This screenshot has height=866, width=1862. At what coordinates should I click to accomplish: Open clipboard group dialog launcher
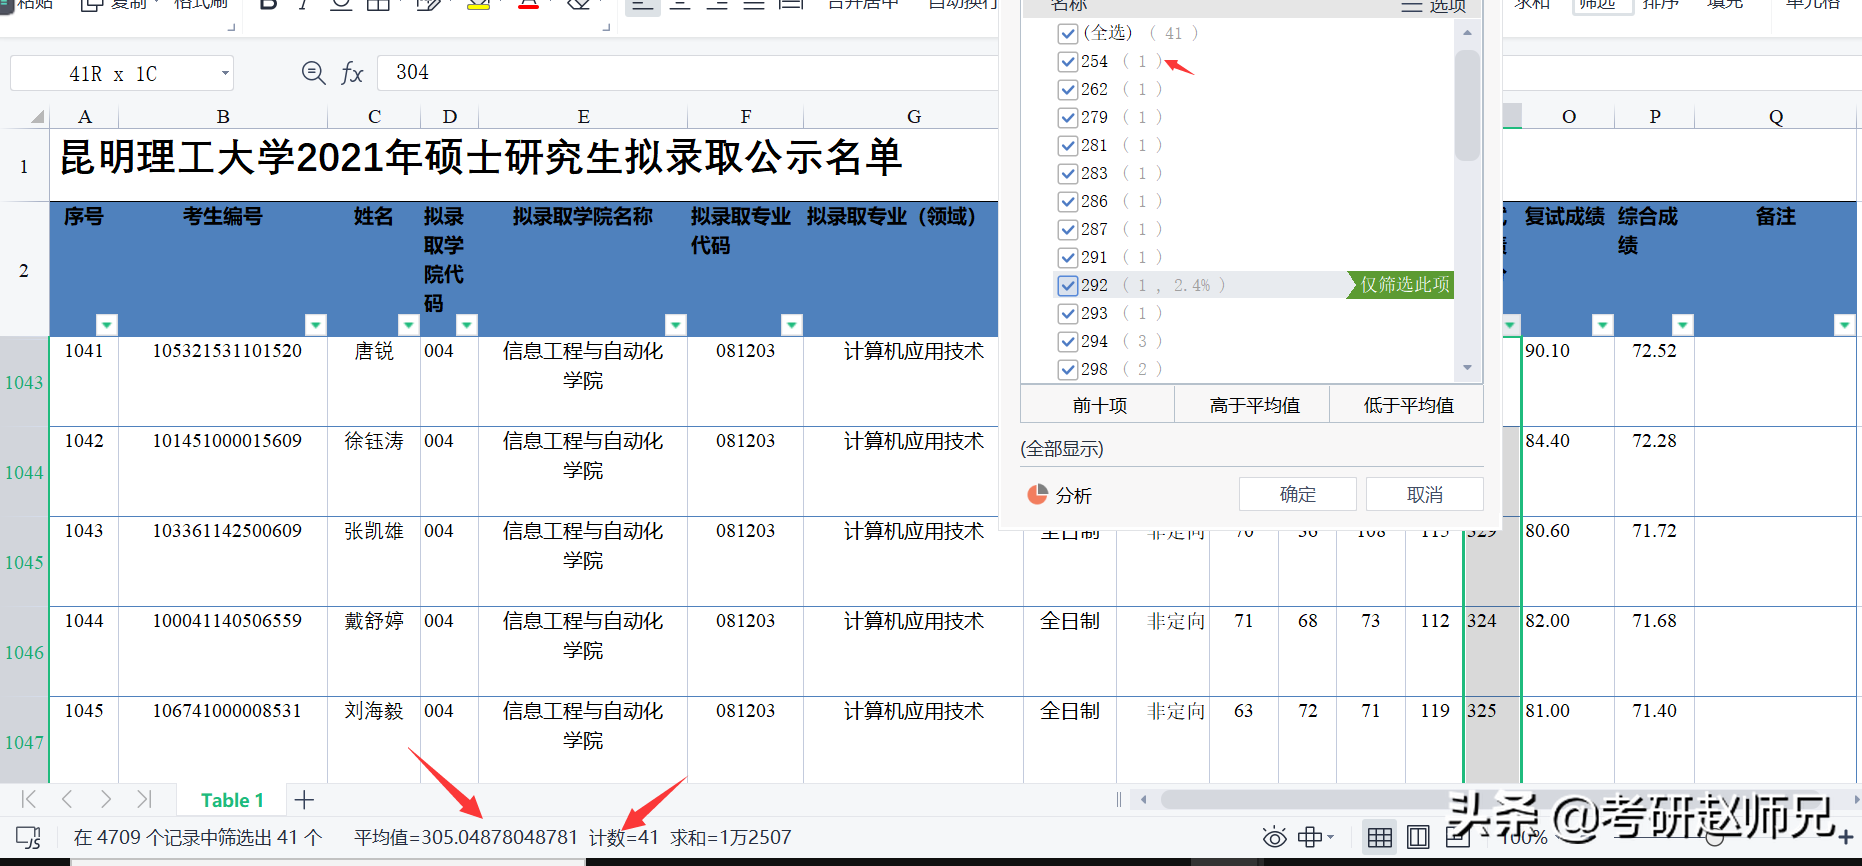(x=231, y=27)
